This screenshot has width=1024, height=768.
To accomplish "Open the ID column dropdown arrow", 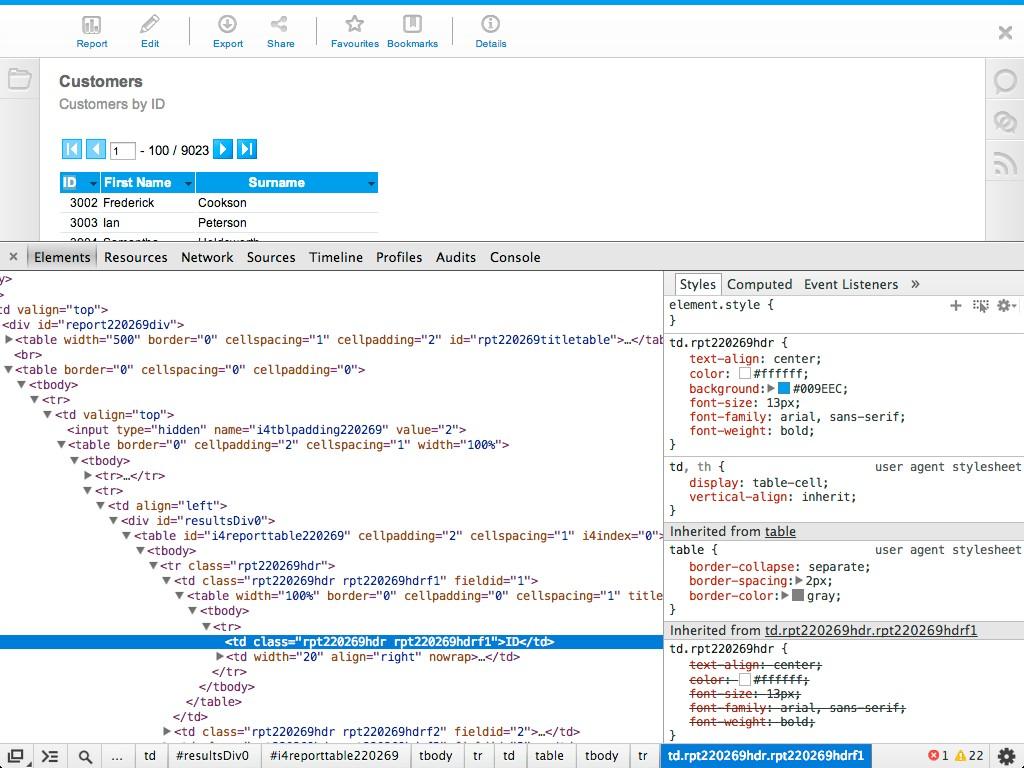I will (x=93, y=184).
